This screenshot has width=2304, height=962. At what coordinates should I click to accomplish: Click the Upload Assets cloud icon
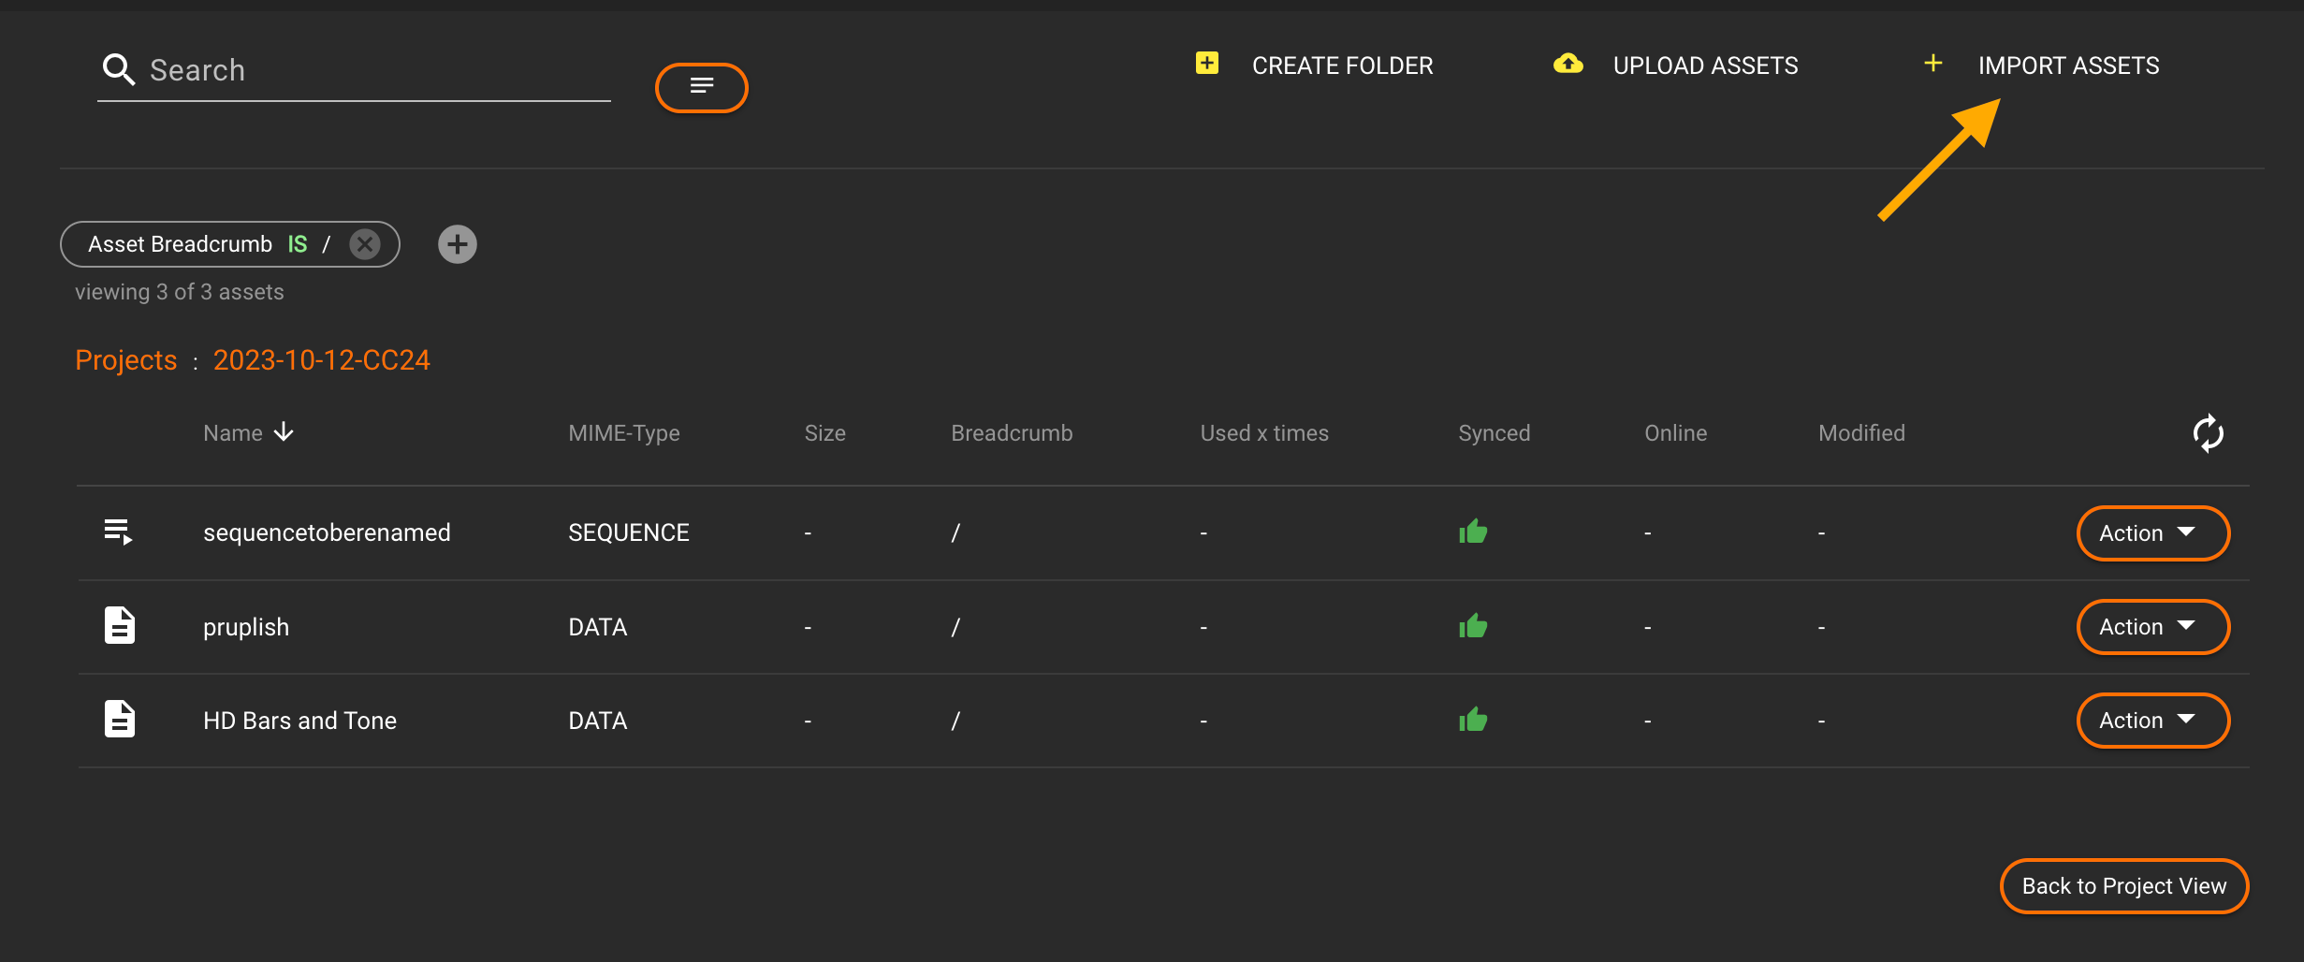(x=1567, y=64)
